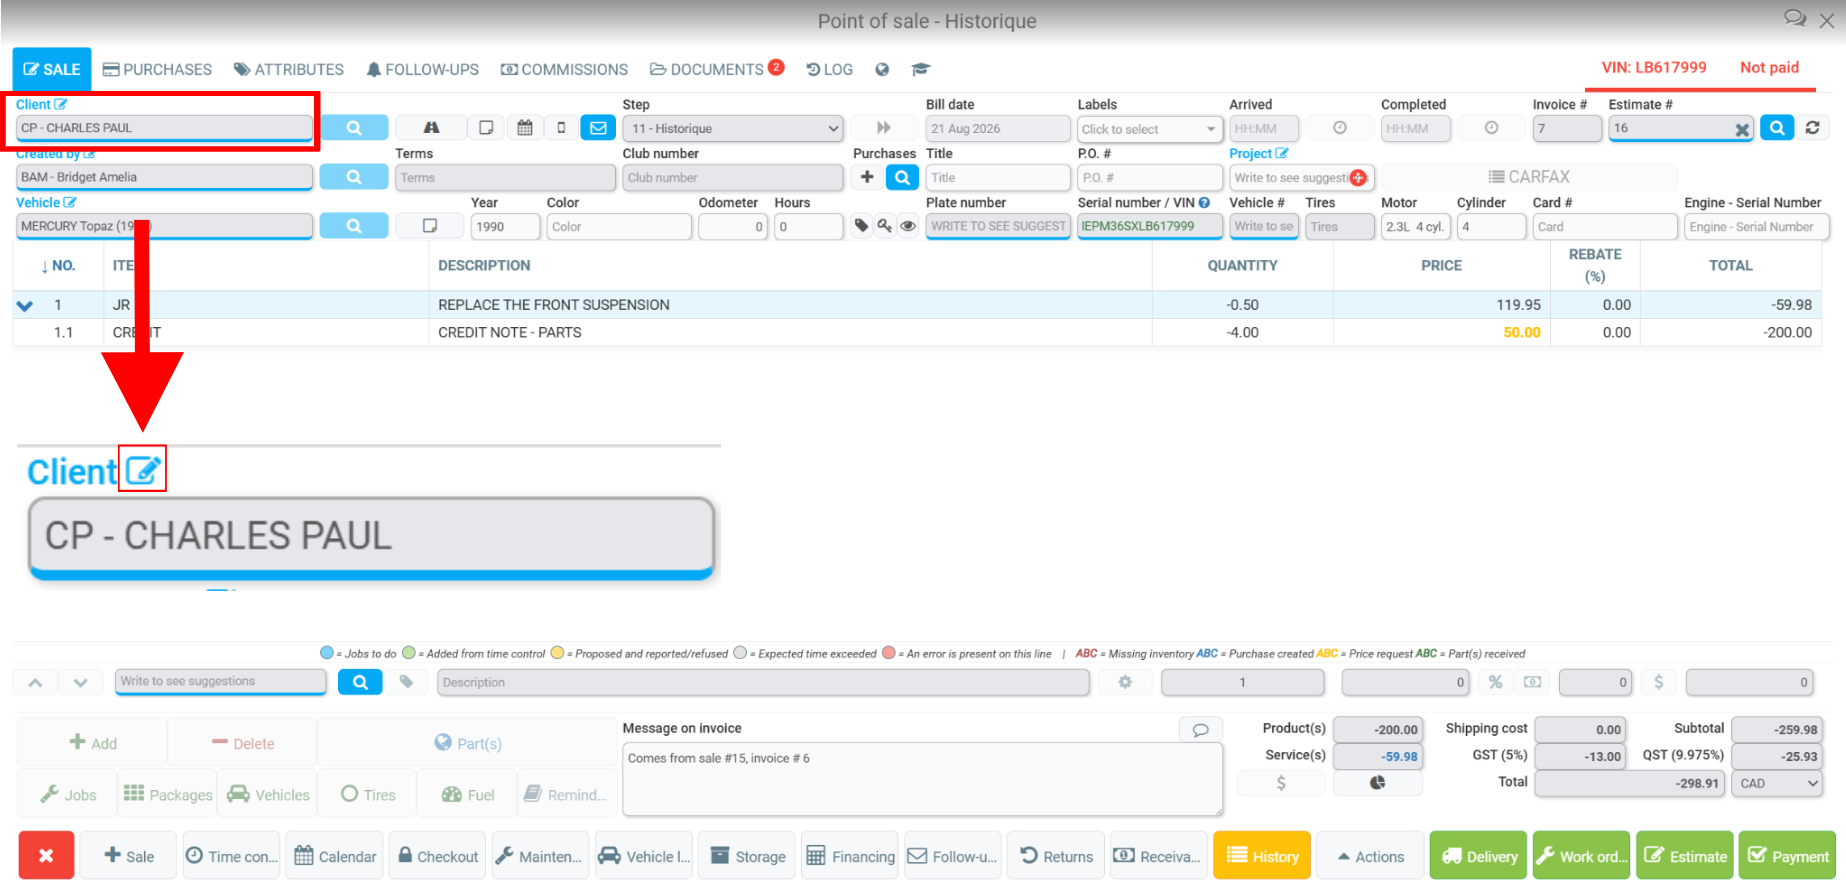Open the COMMISSIONS tab
The image size is (1846, 886).
[565, 69]
